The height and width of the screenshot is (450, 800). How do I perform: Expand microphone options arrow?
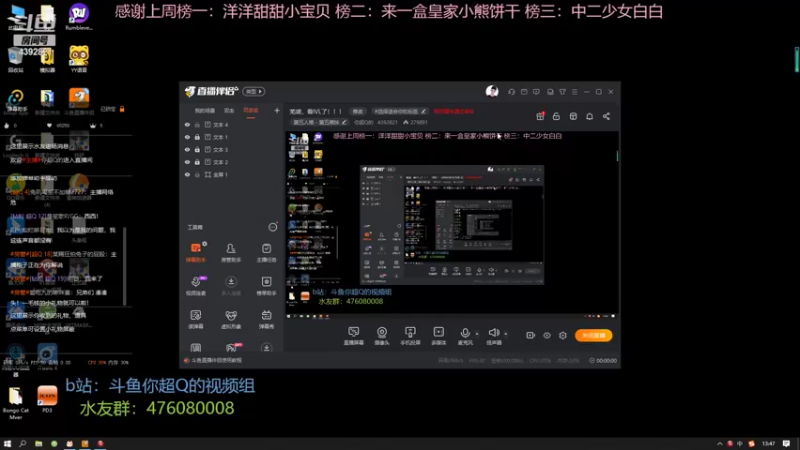pos(477,334)
